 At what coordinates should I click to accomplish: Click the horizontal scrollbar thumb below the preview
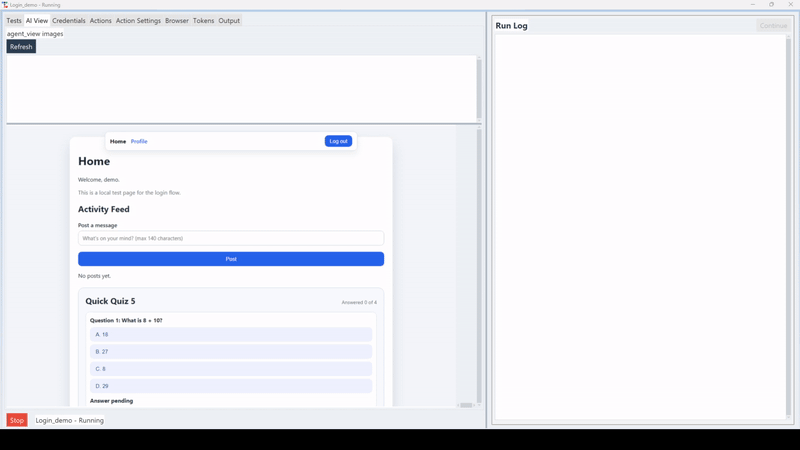(x=466, y=405)
